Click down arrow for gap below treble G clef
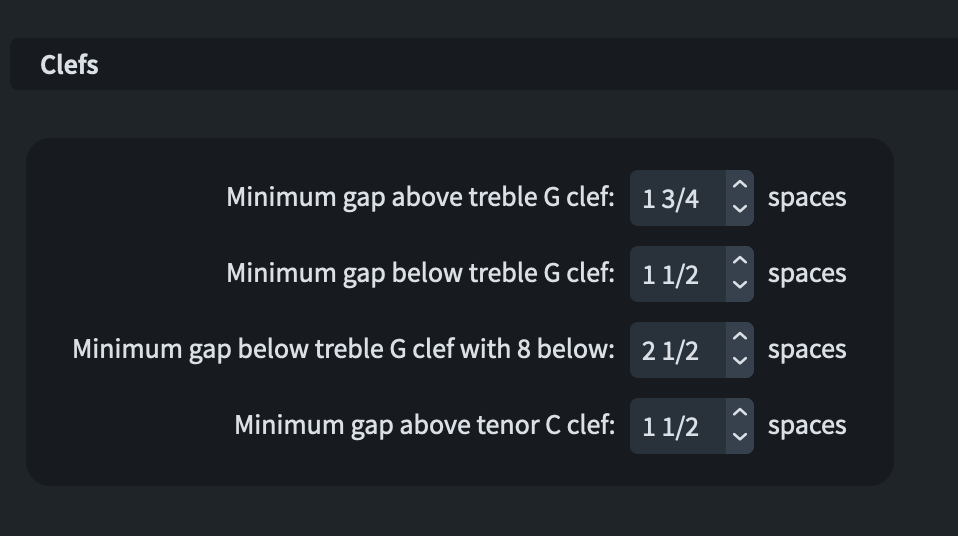 pyautogui.click(x=740, y=285)
